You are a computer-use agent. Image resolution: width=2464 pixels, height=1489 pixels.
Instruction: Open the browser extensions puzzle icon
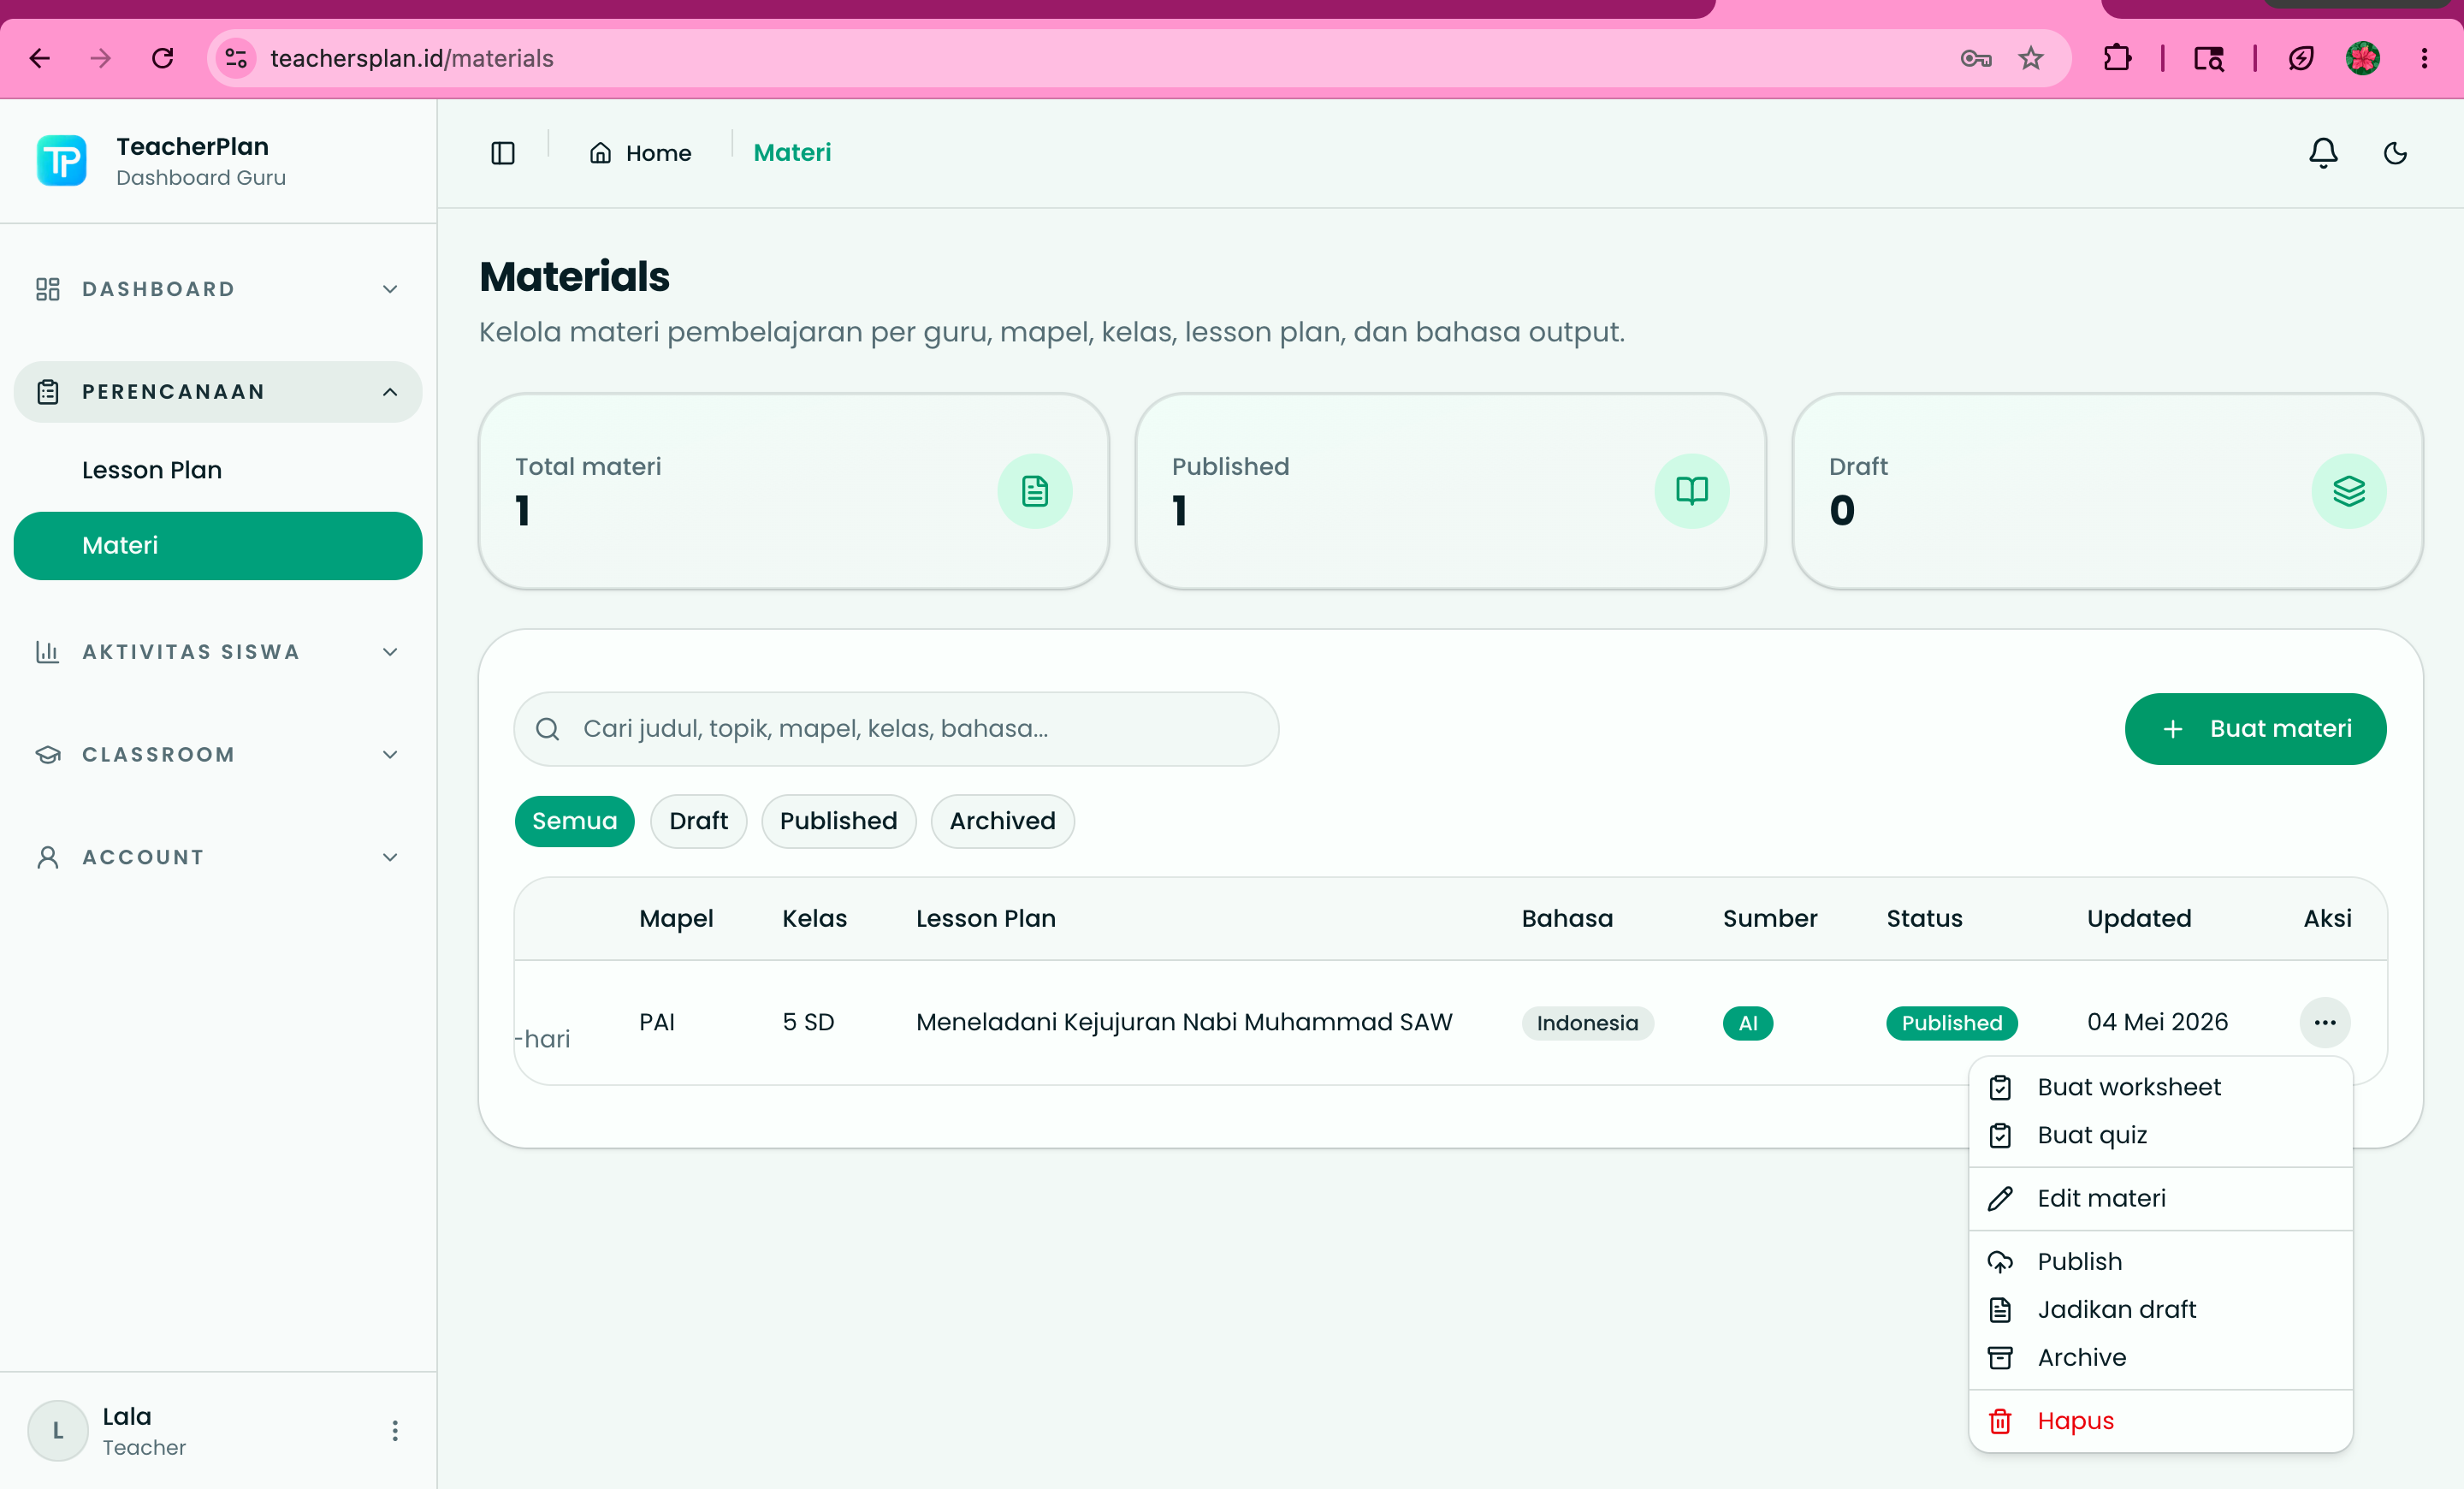[2117, 58]
